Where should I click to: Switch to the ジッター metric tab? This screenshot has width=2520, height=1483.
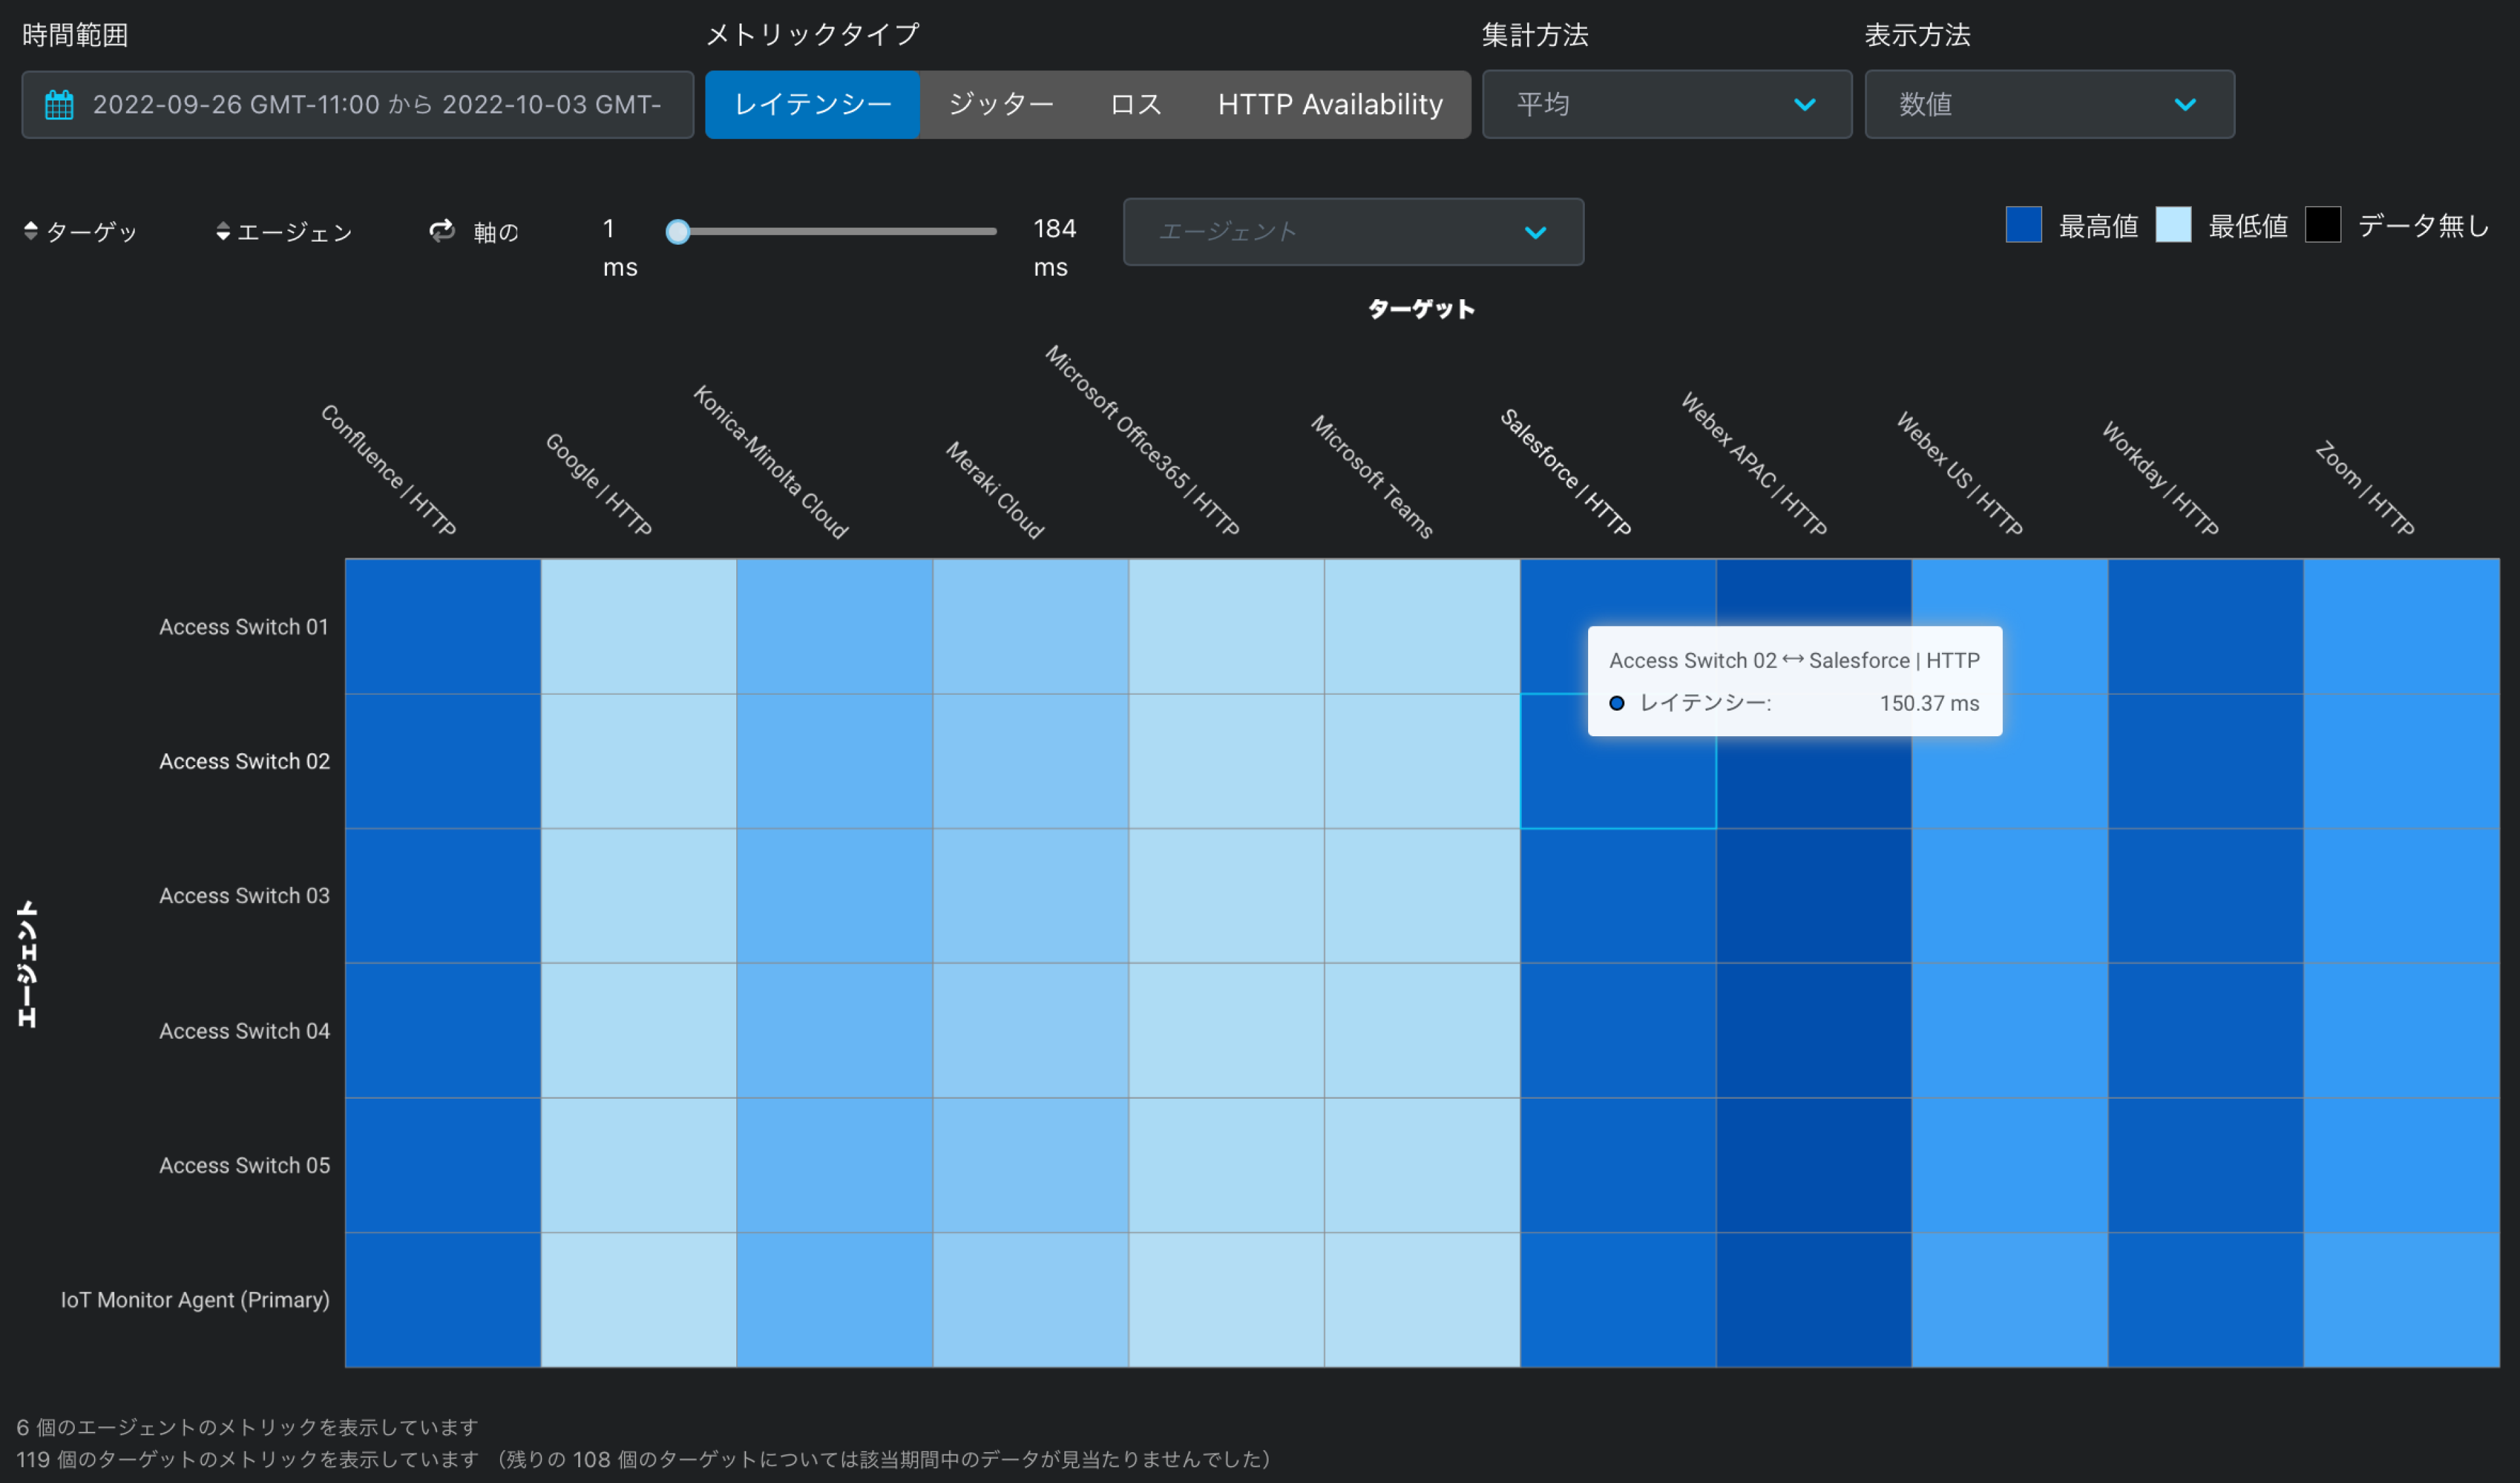click(x=1000, y=104)
